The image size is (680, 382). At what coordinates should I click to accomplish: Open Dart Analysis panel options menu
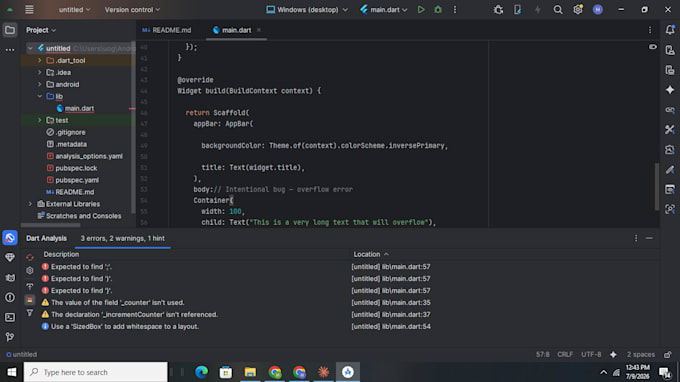[636, 238]
